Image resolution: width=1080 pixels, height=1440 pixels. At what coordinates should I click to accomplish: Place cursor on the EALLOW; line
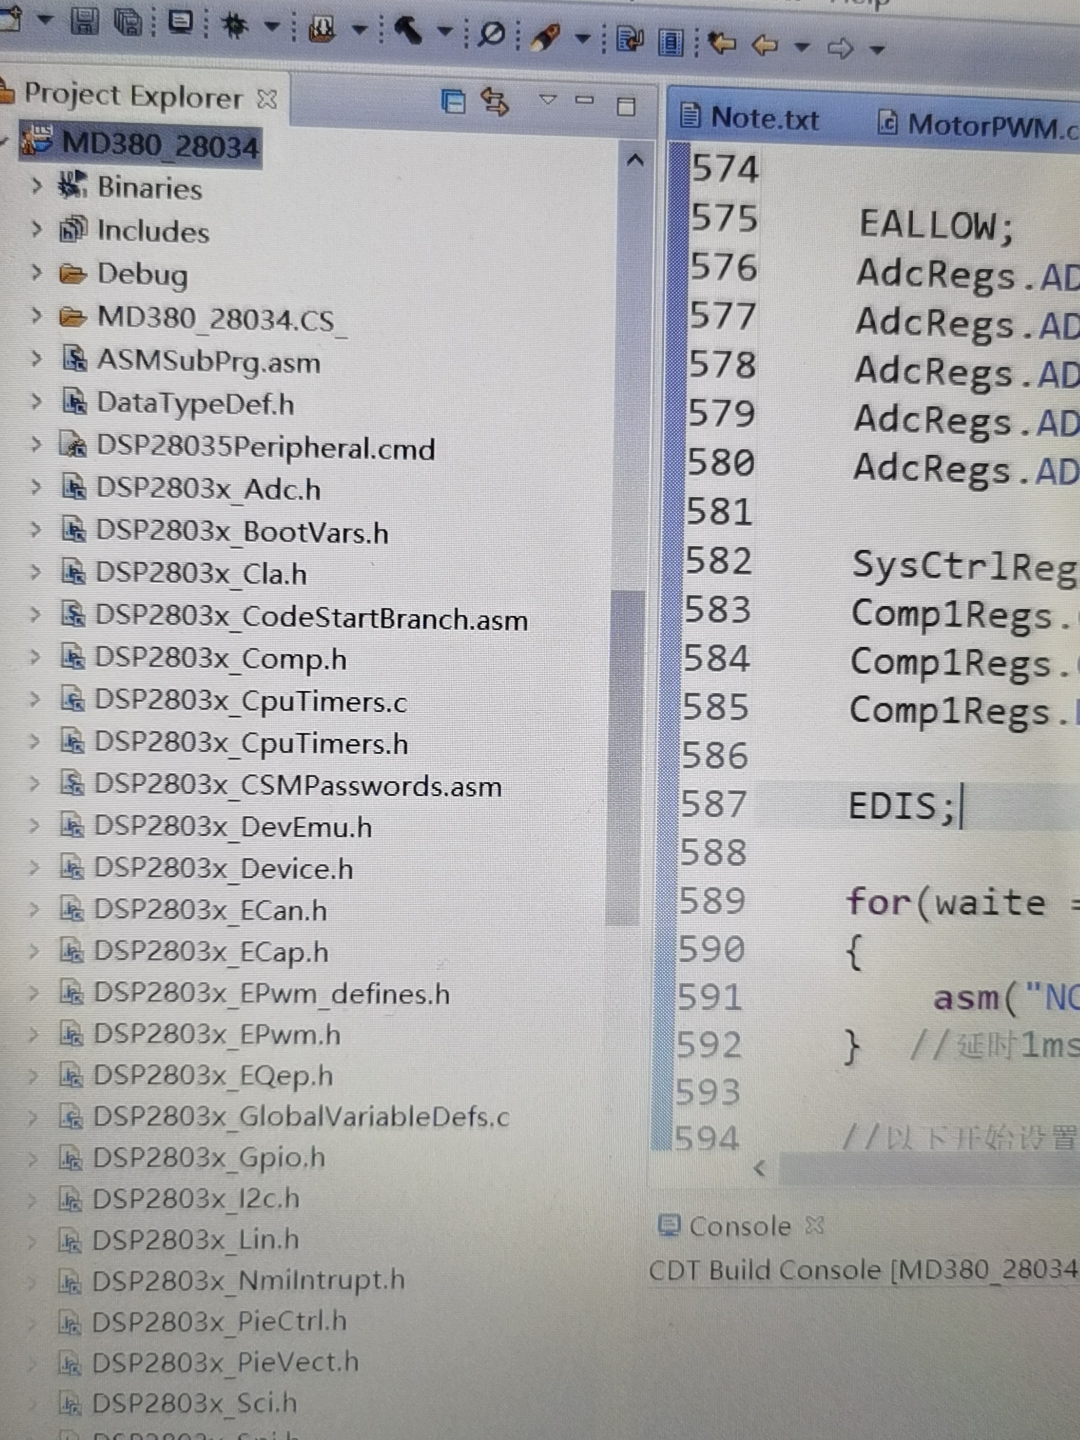pyautogui.click(x=937, y=225)
